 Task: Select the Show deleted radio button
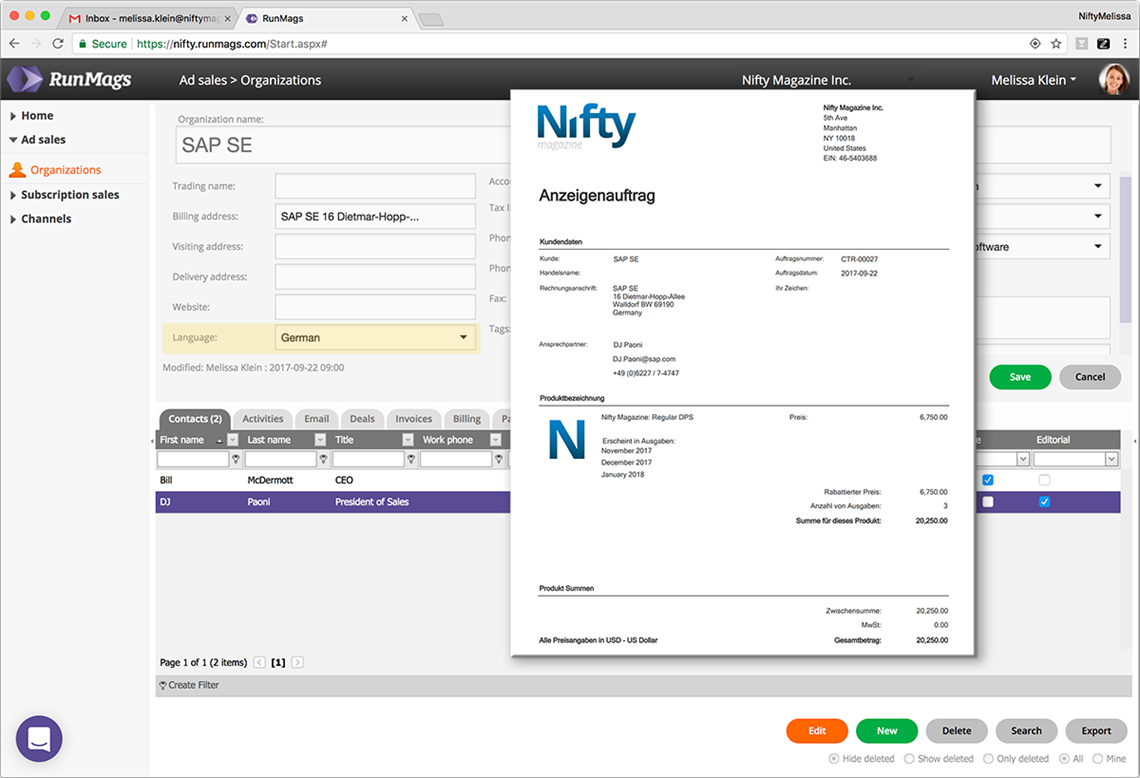909,758
